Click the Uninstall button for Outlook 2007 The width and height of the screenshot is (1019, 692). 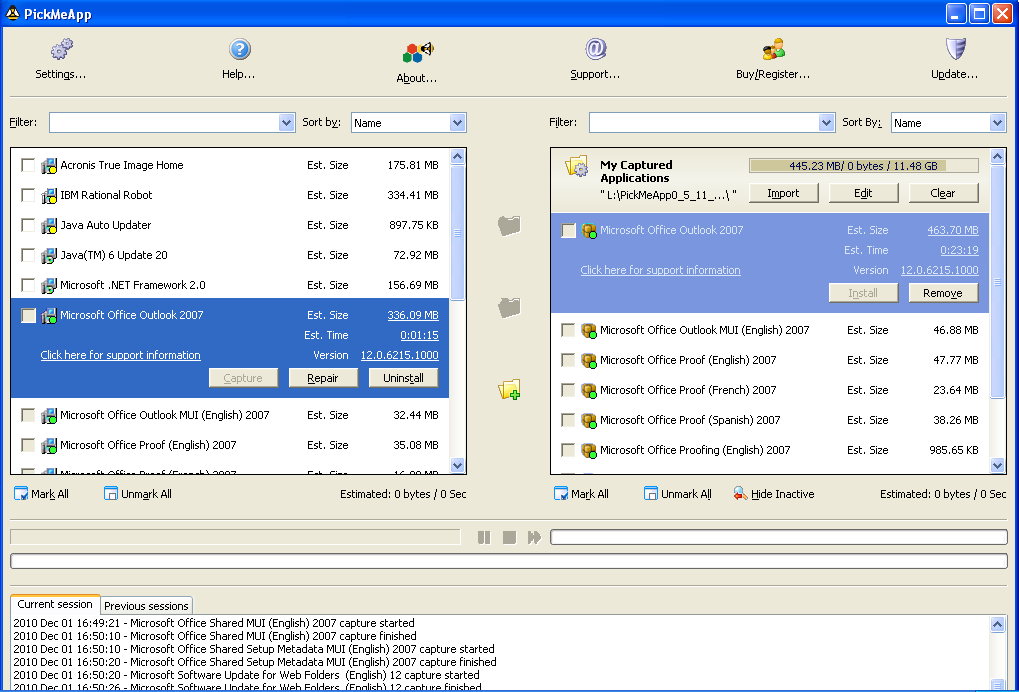(404, 378)
